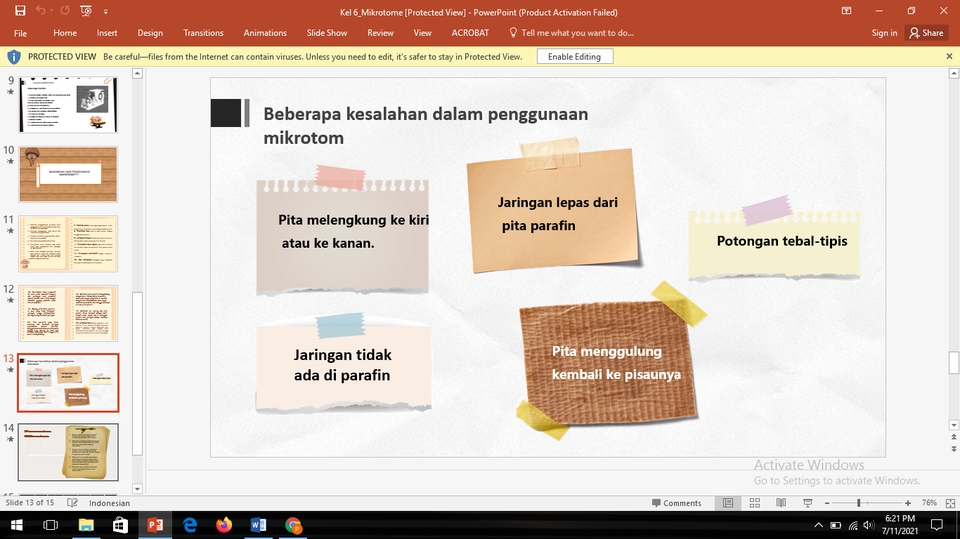The image size is (960, 539).
Task: Go to the Transitions tab
Action: (203, 33)
